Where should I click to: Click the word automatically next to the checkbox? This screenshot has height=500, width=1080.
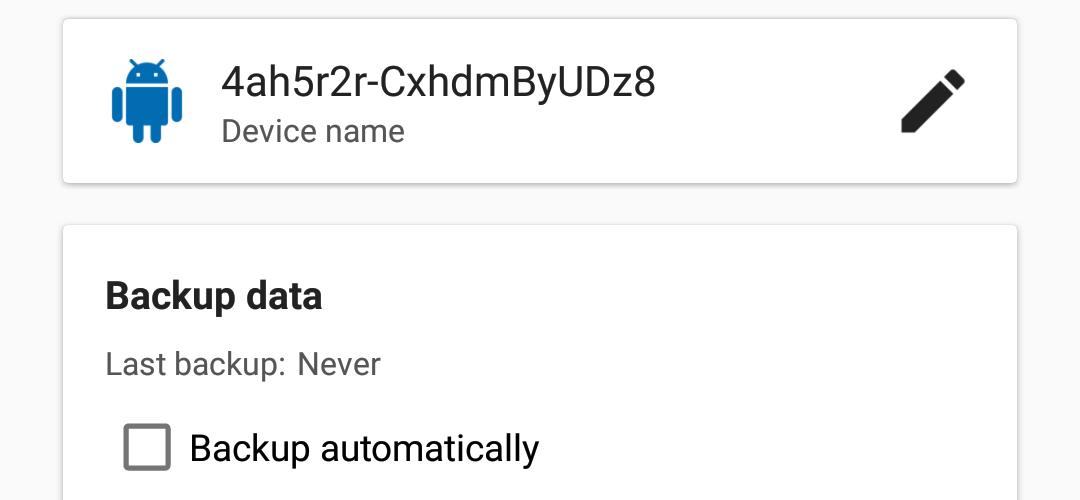click(430, 448)
